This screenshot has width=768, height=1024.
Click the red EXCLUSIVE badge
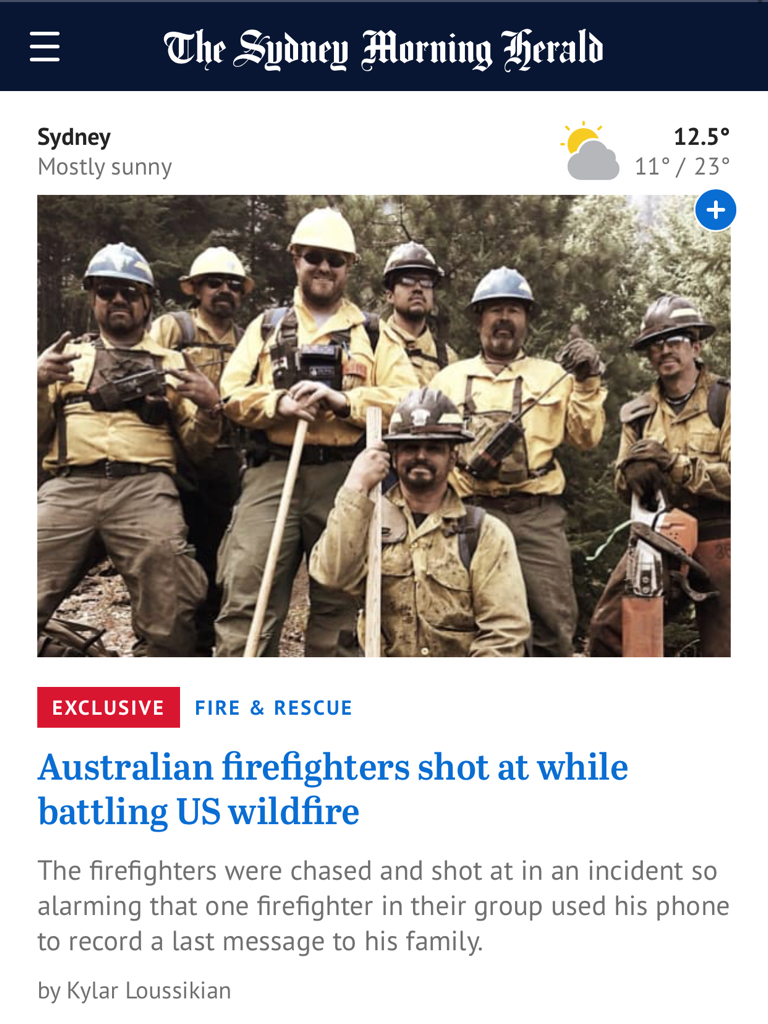[108, 707]
